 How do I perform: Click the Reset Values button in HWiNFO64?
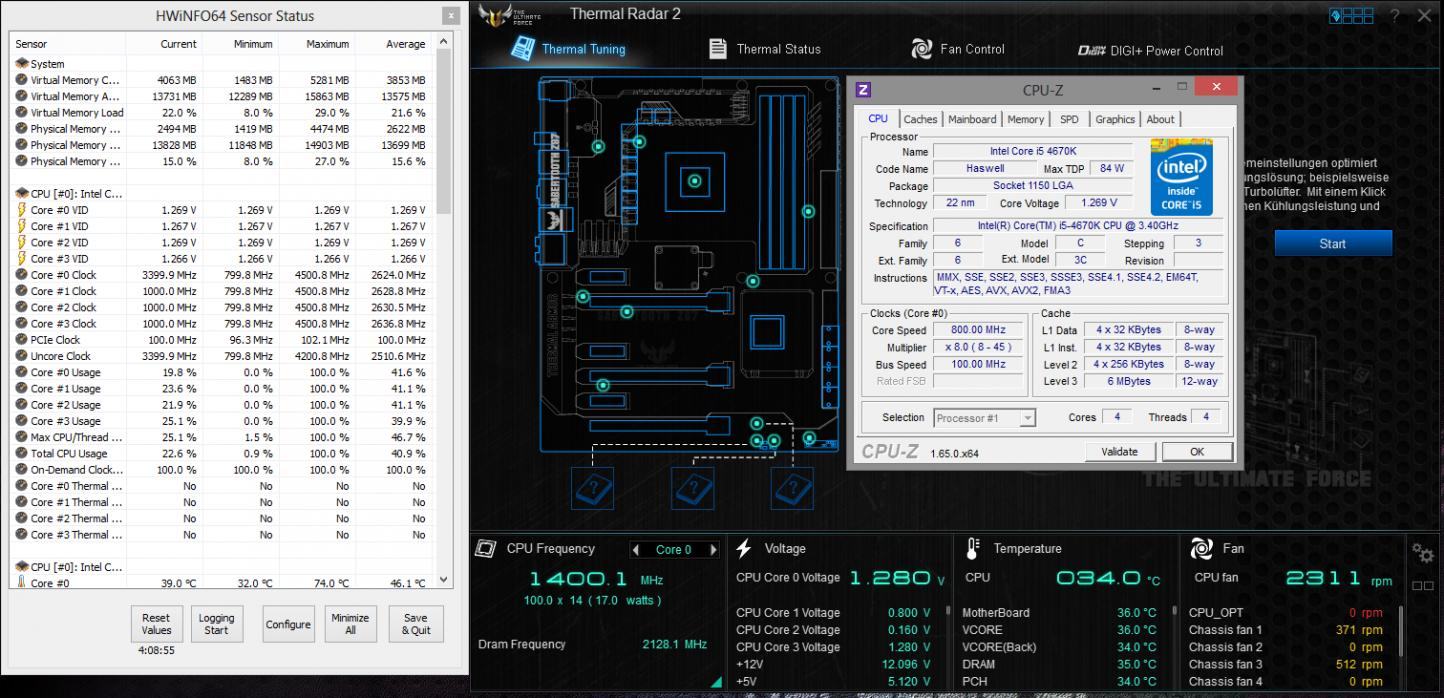coord(156,624)
